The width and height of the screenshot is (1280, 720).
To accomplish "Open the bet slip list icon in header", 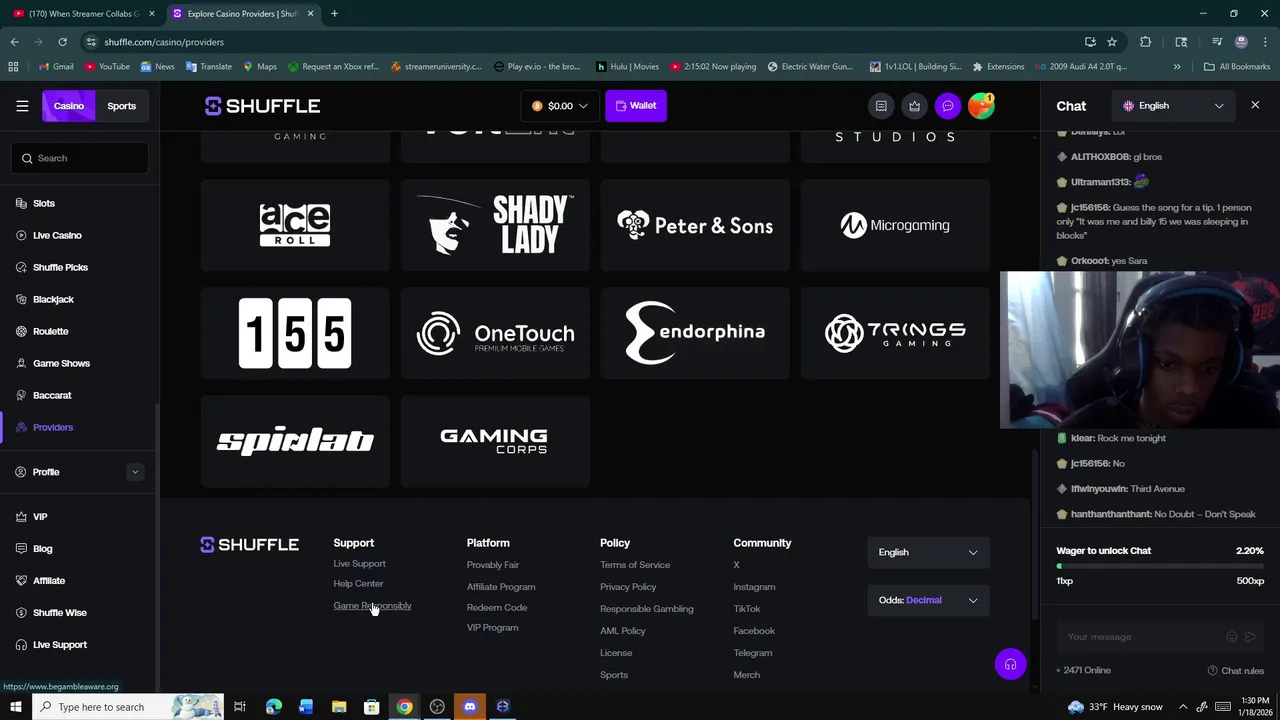I will 881,106.
